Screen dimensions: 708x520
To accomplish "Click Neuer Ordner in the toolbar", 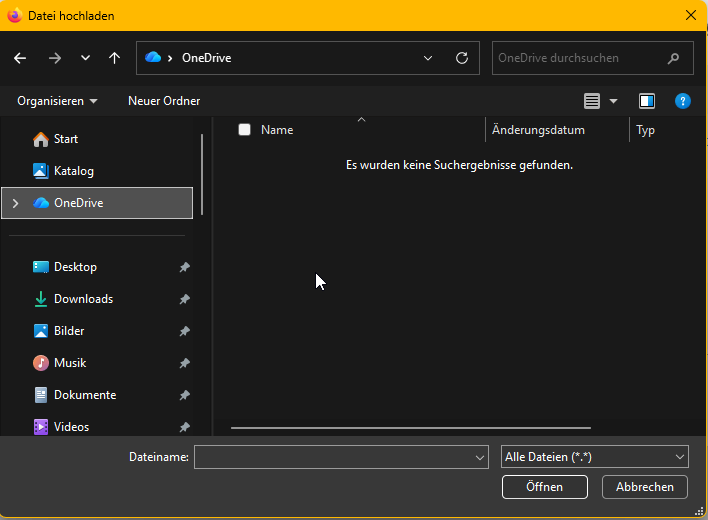I will 164,101.
